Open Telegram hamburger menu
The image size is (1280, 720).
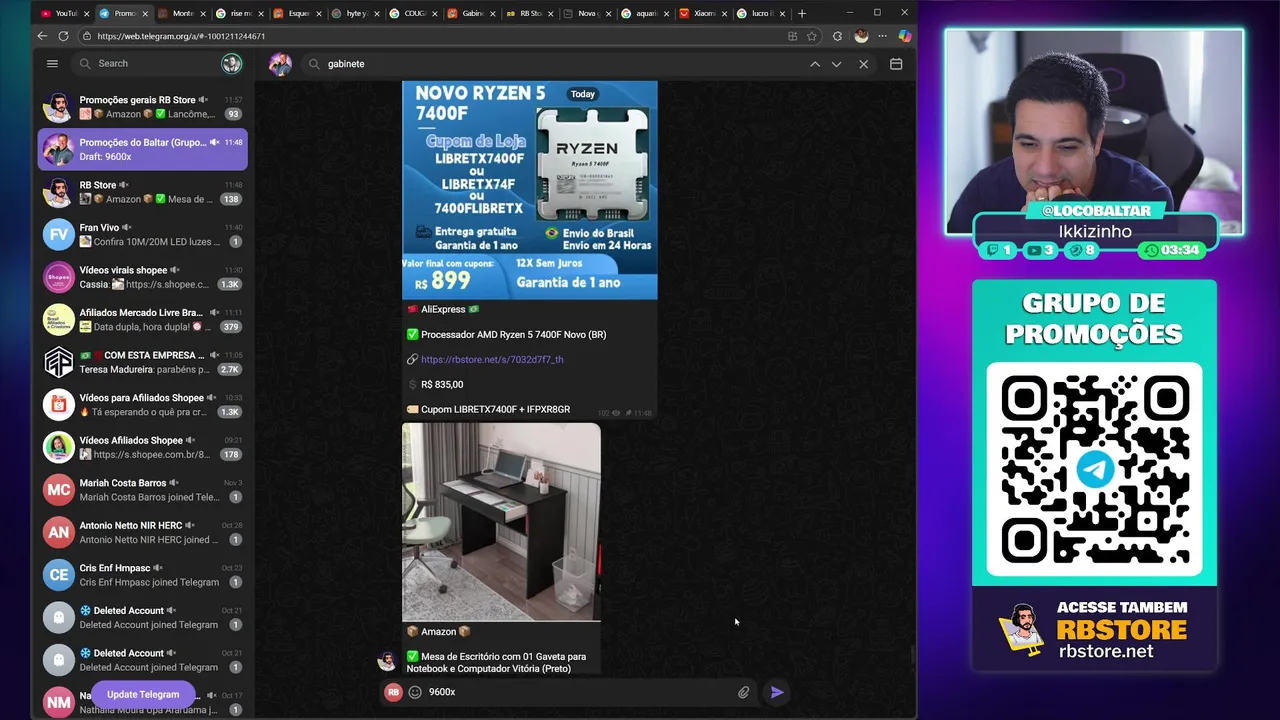52,63
